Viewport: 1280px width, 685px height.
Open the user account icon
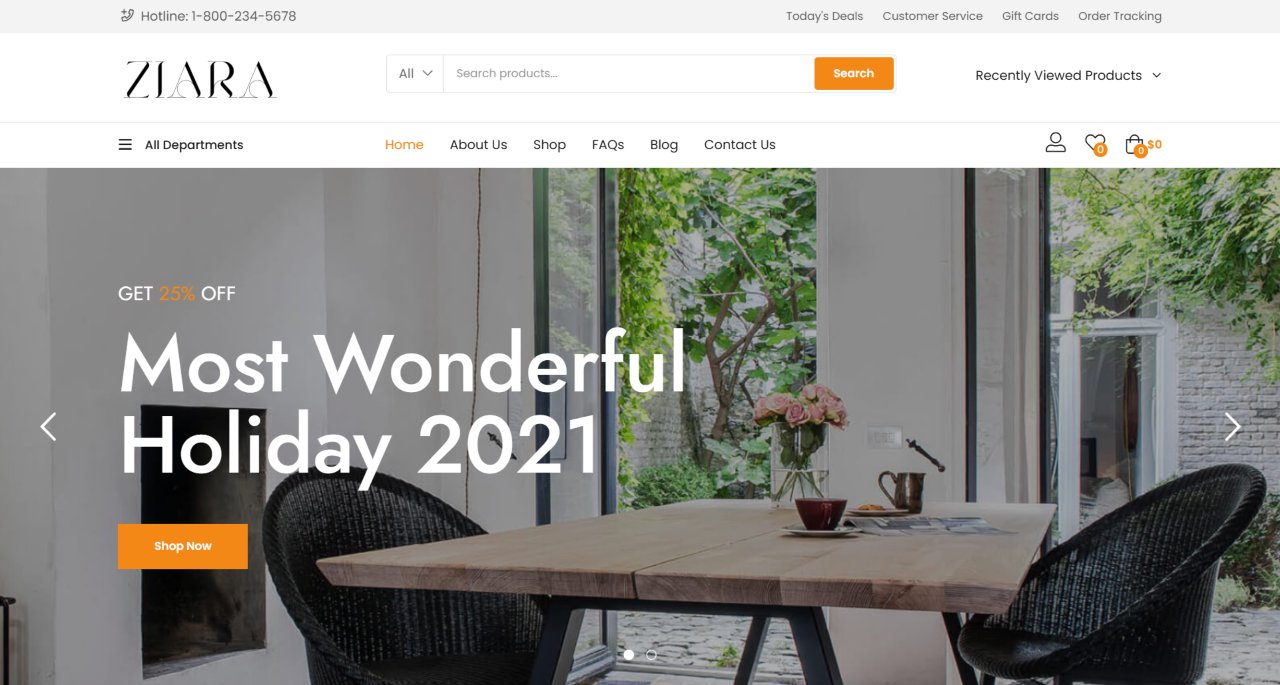coord(1055,143)
